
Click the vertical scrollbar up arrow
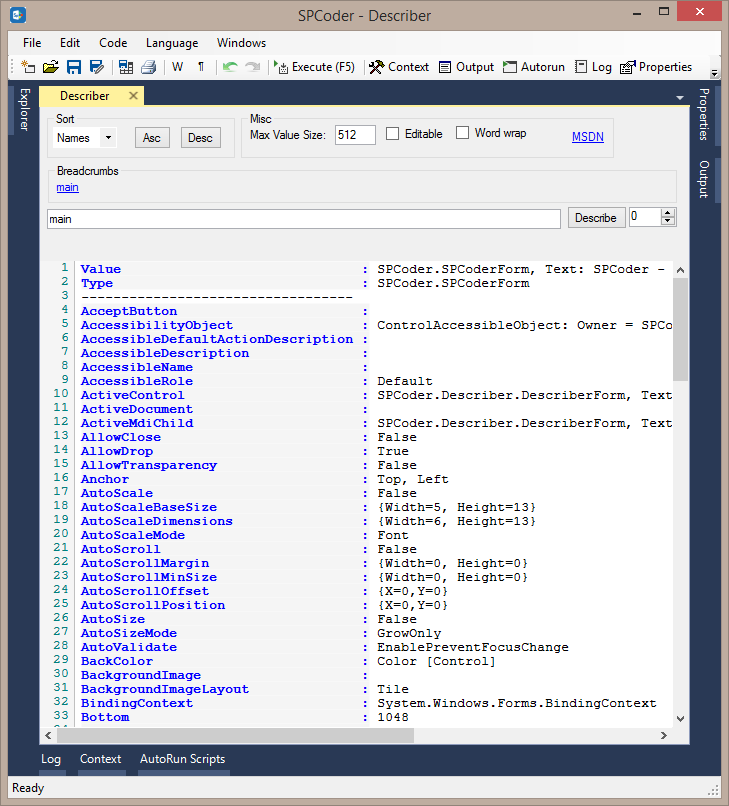pos(680,270)
